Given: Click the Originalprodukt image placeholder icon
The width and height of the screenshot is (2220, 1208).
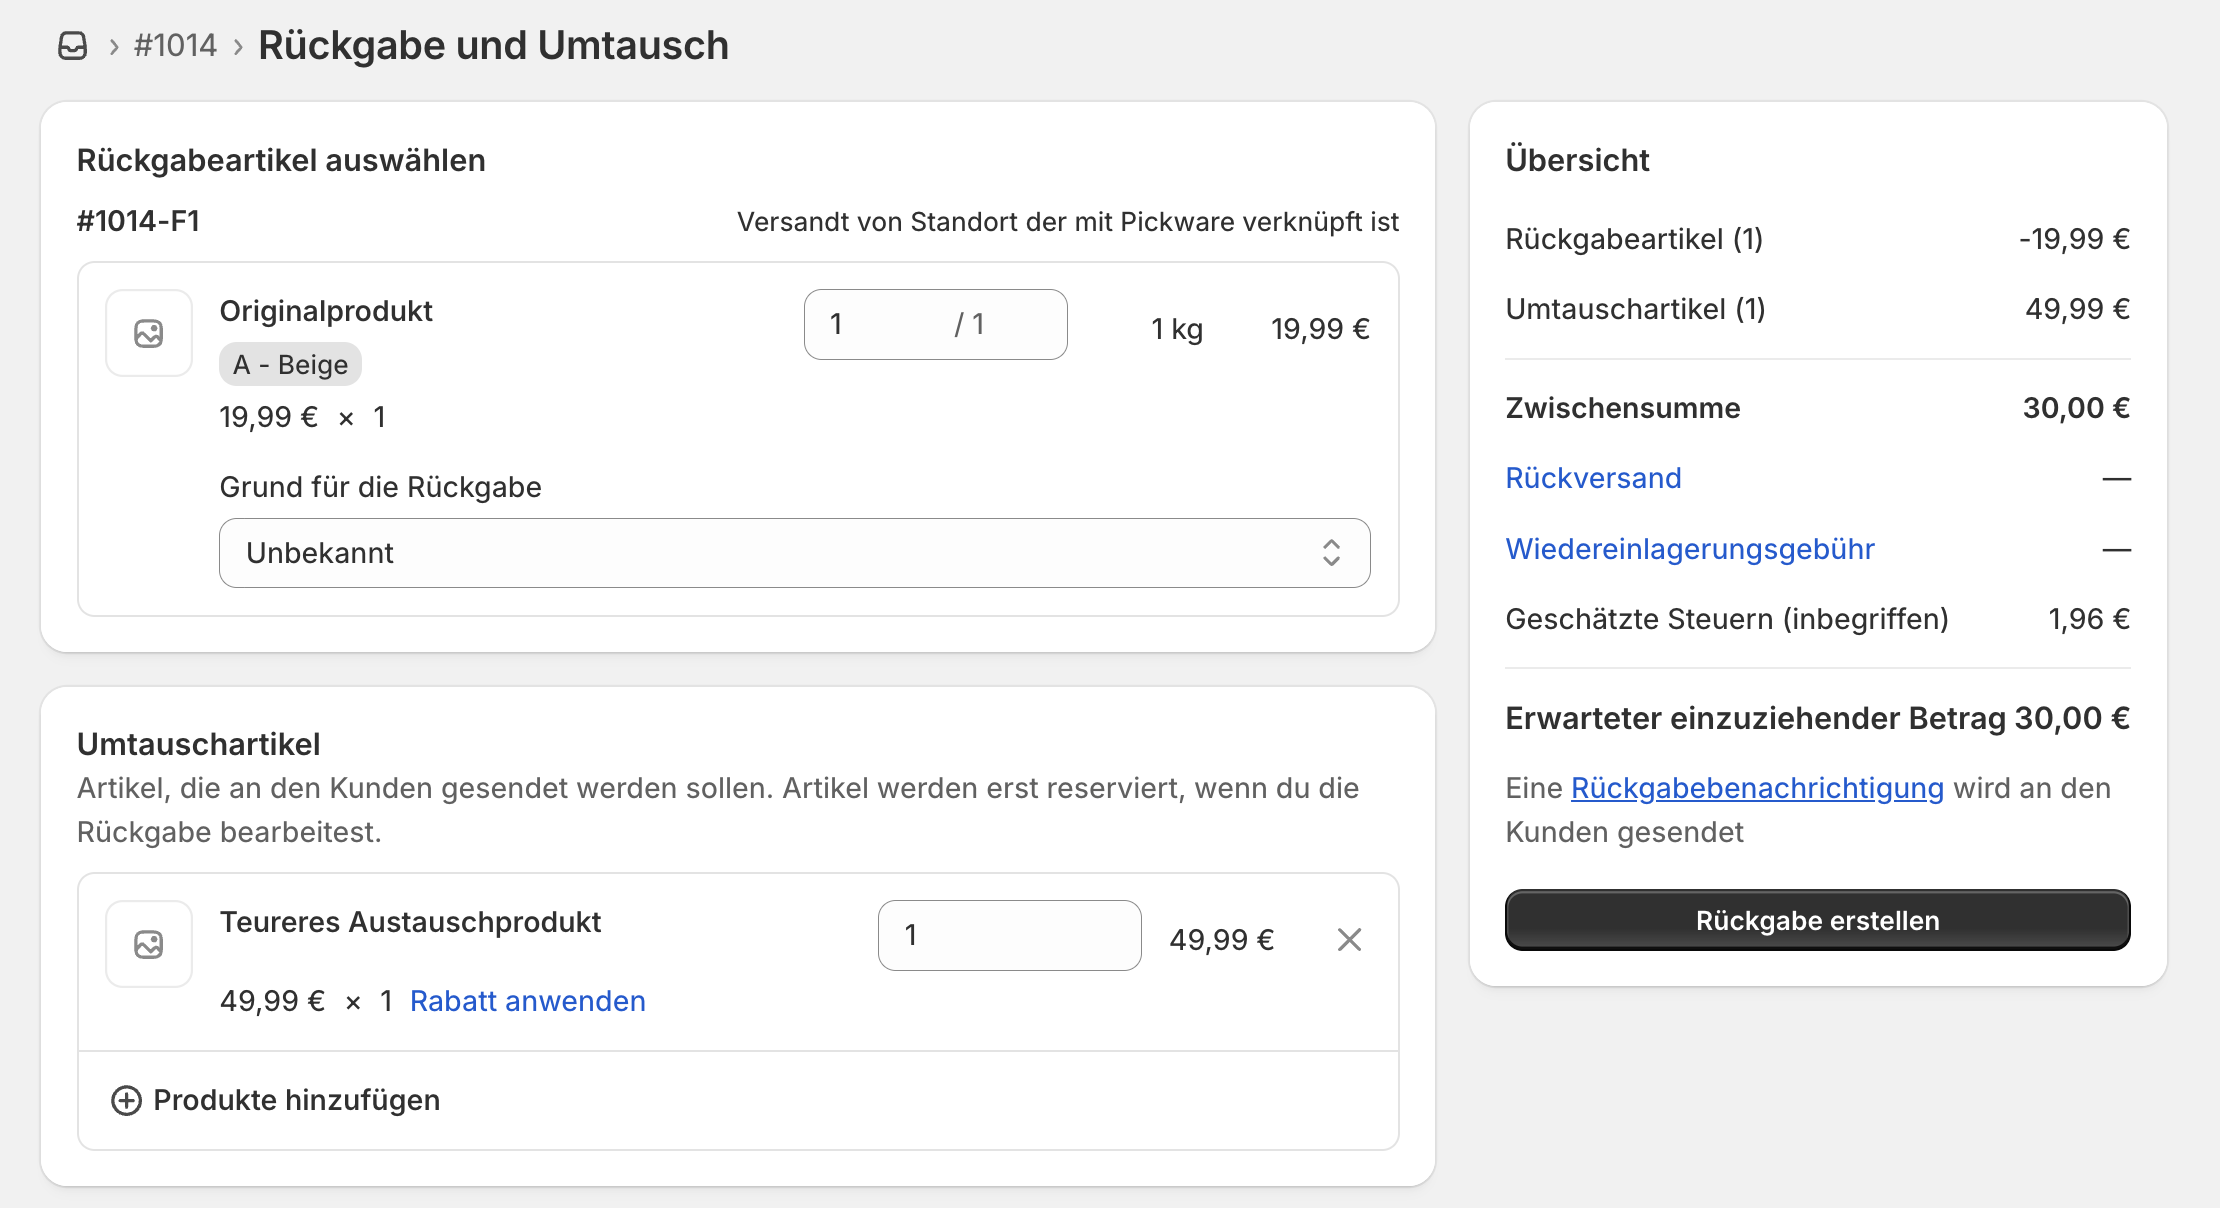Looking at the screenshot, I should pyautogui.click(x=149, y=333).
